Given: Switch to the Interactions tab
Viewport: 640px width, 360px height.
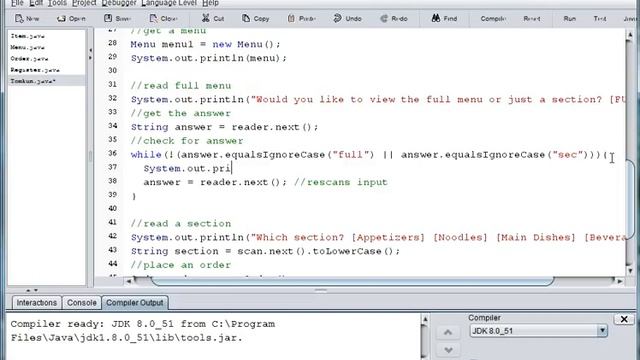Looking at the screenshot, I should 36,303.
